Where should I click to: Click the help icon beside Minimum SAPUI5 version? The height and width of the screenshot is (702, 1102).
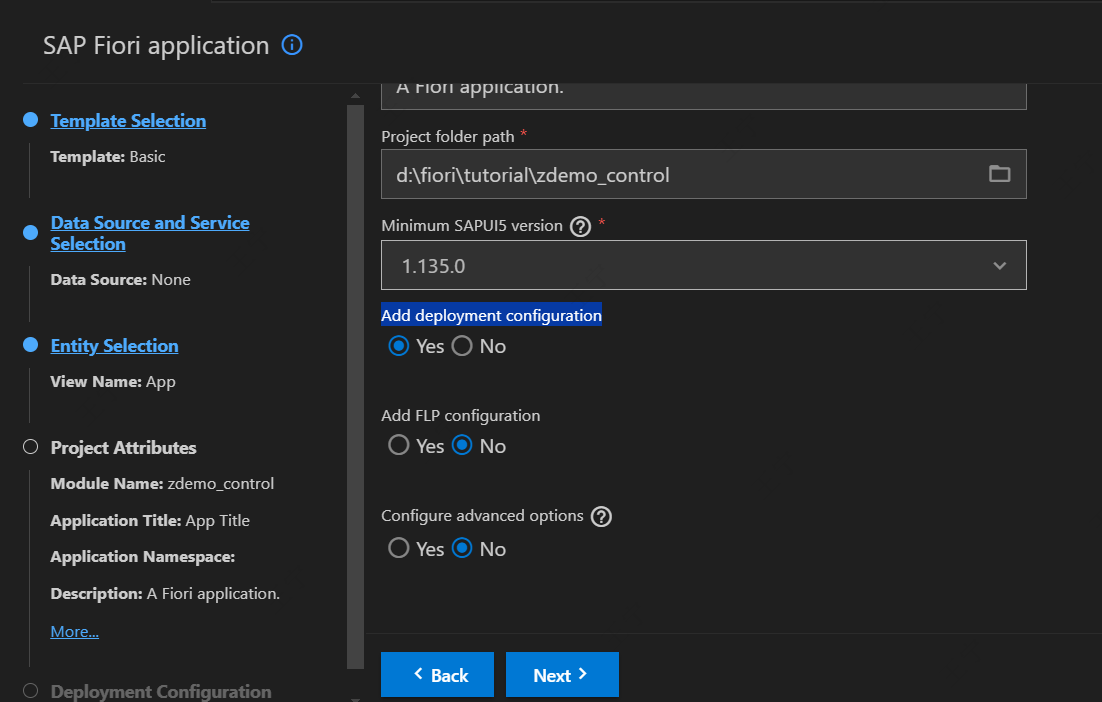coord(580,226)
